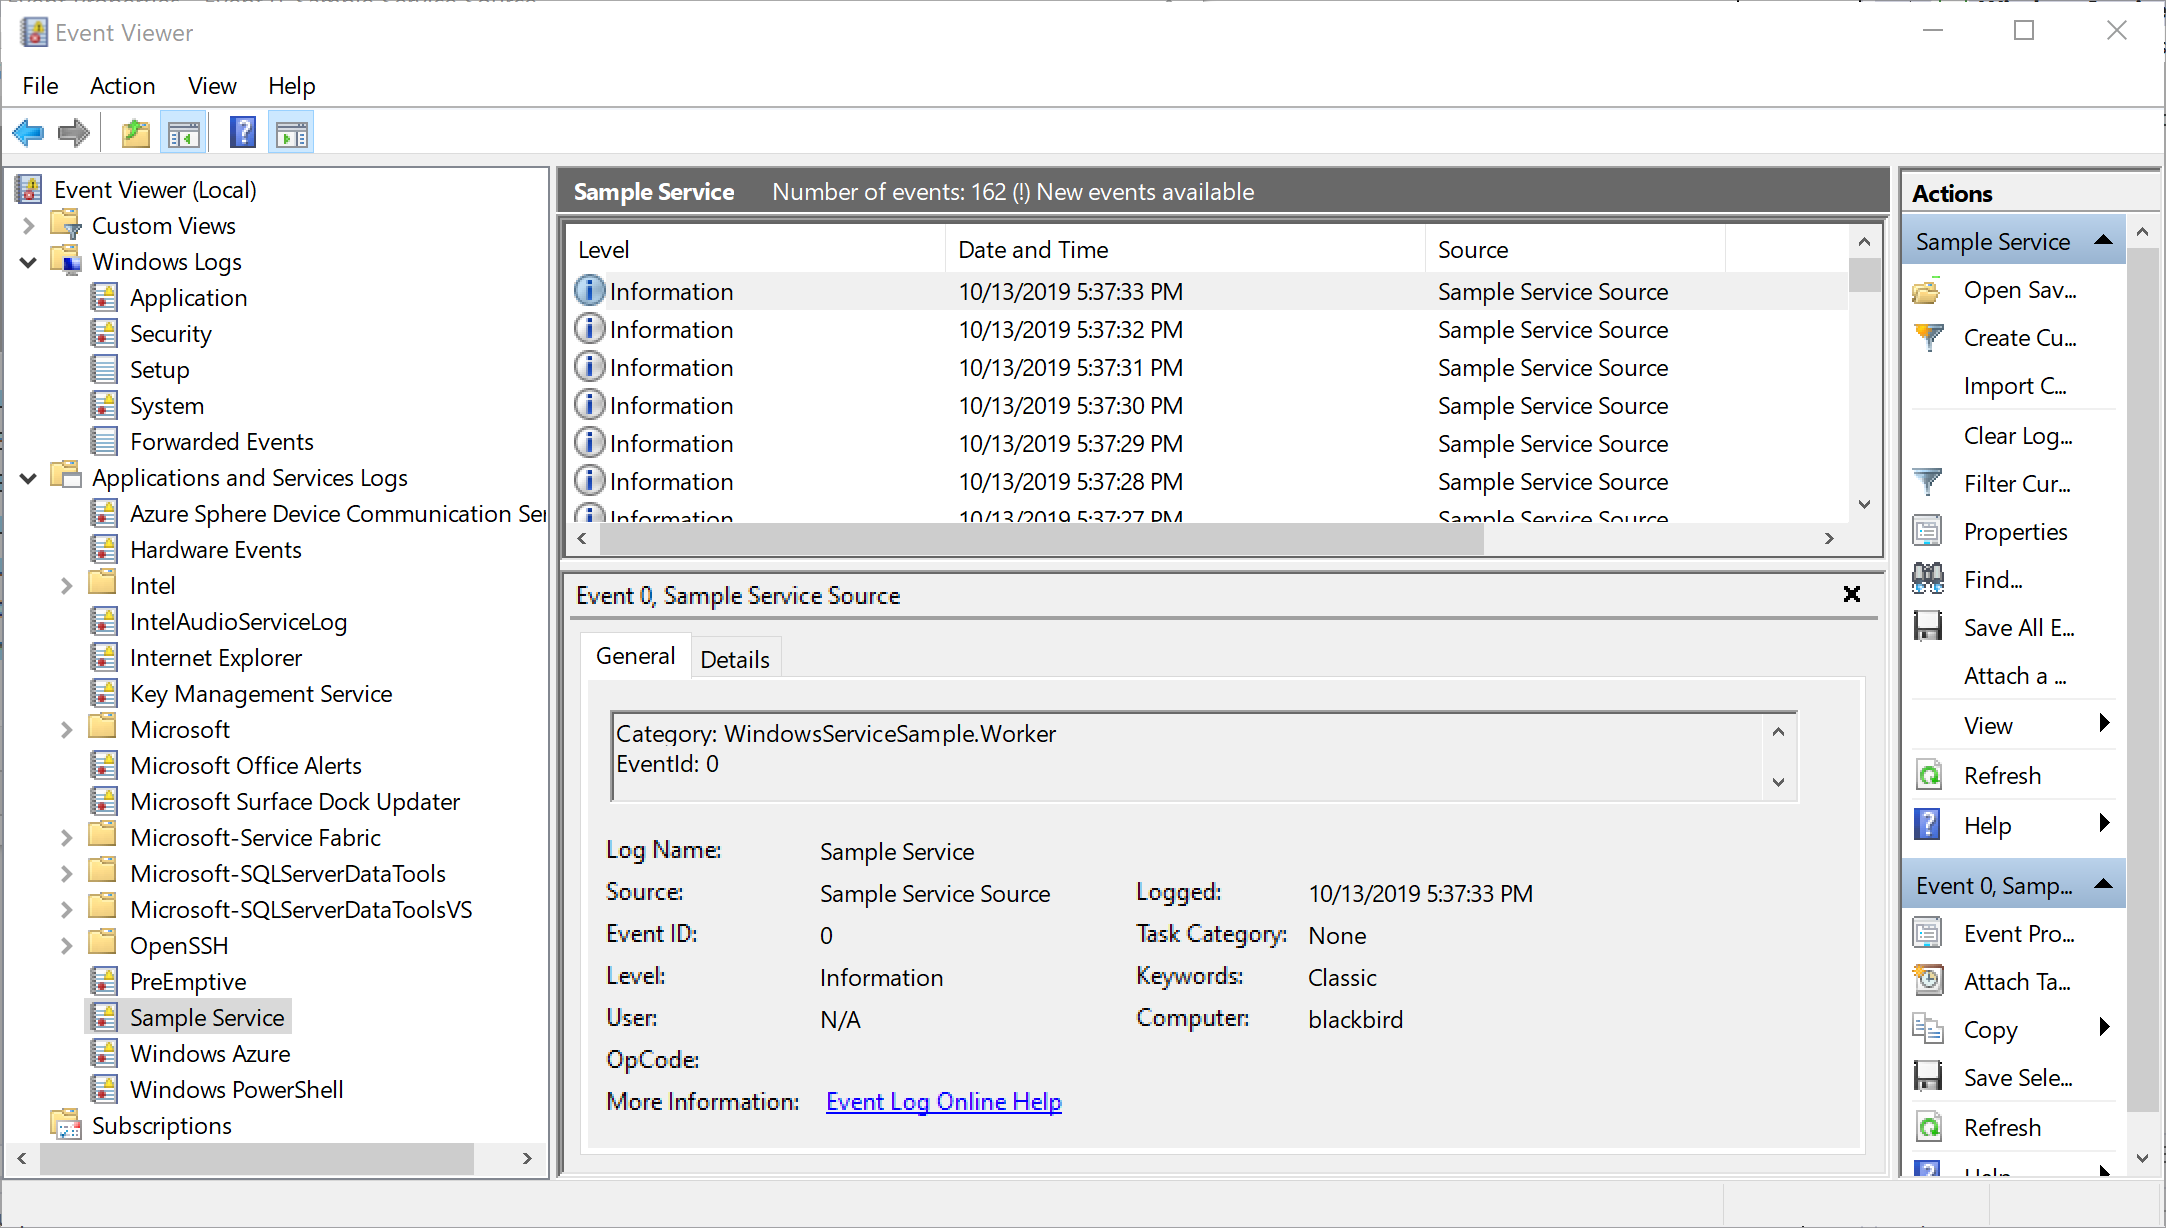
Task: Click the Windows PowerShell log icon
Action: pyautogui.click(x=104, y=1089)
